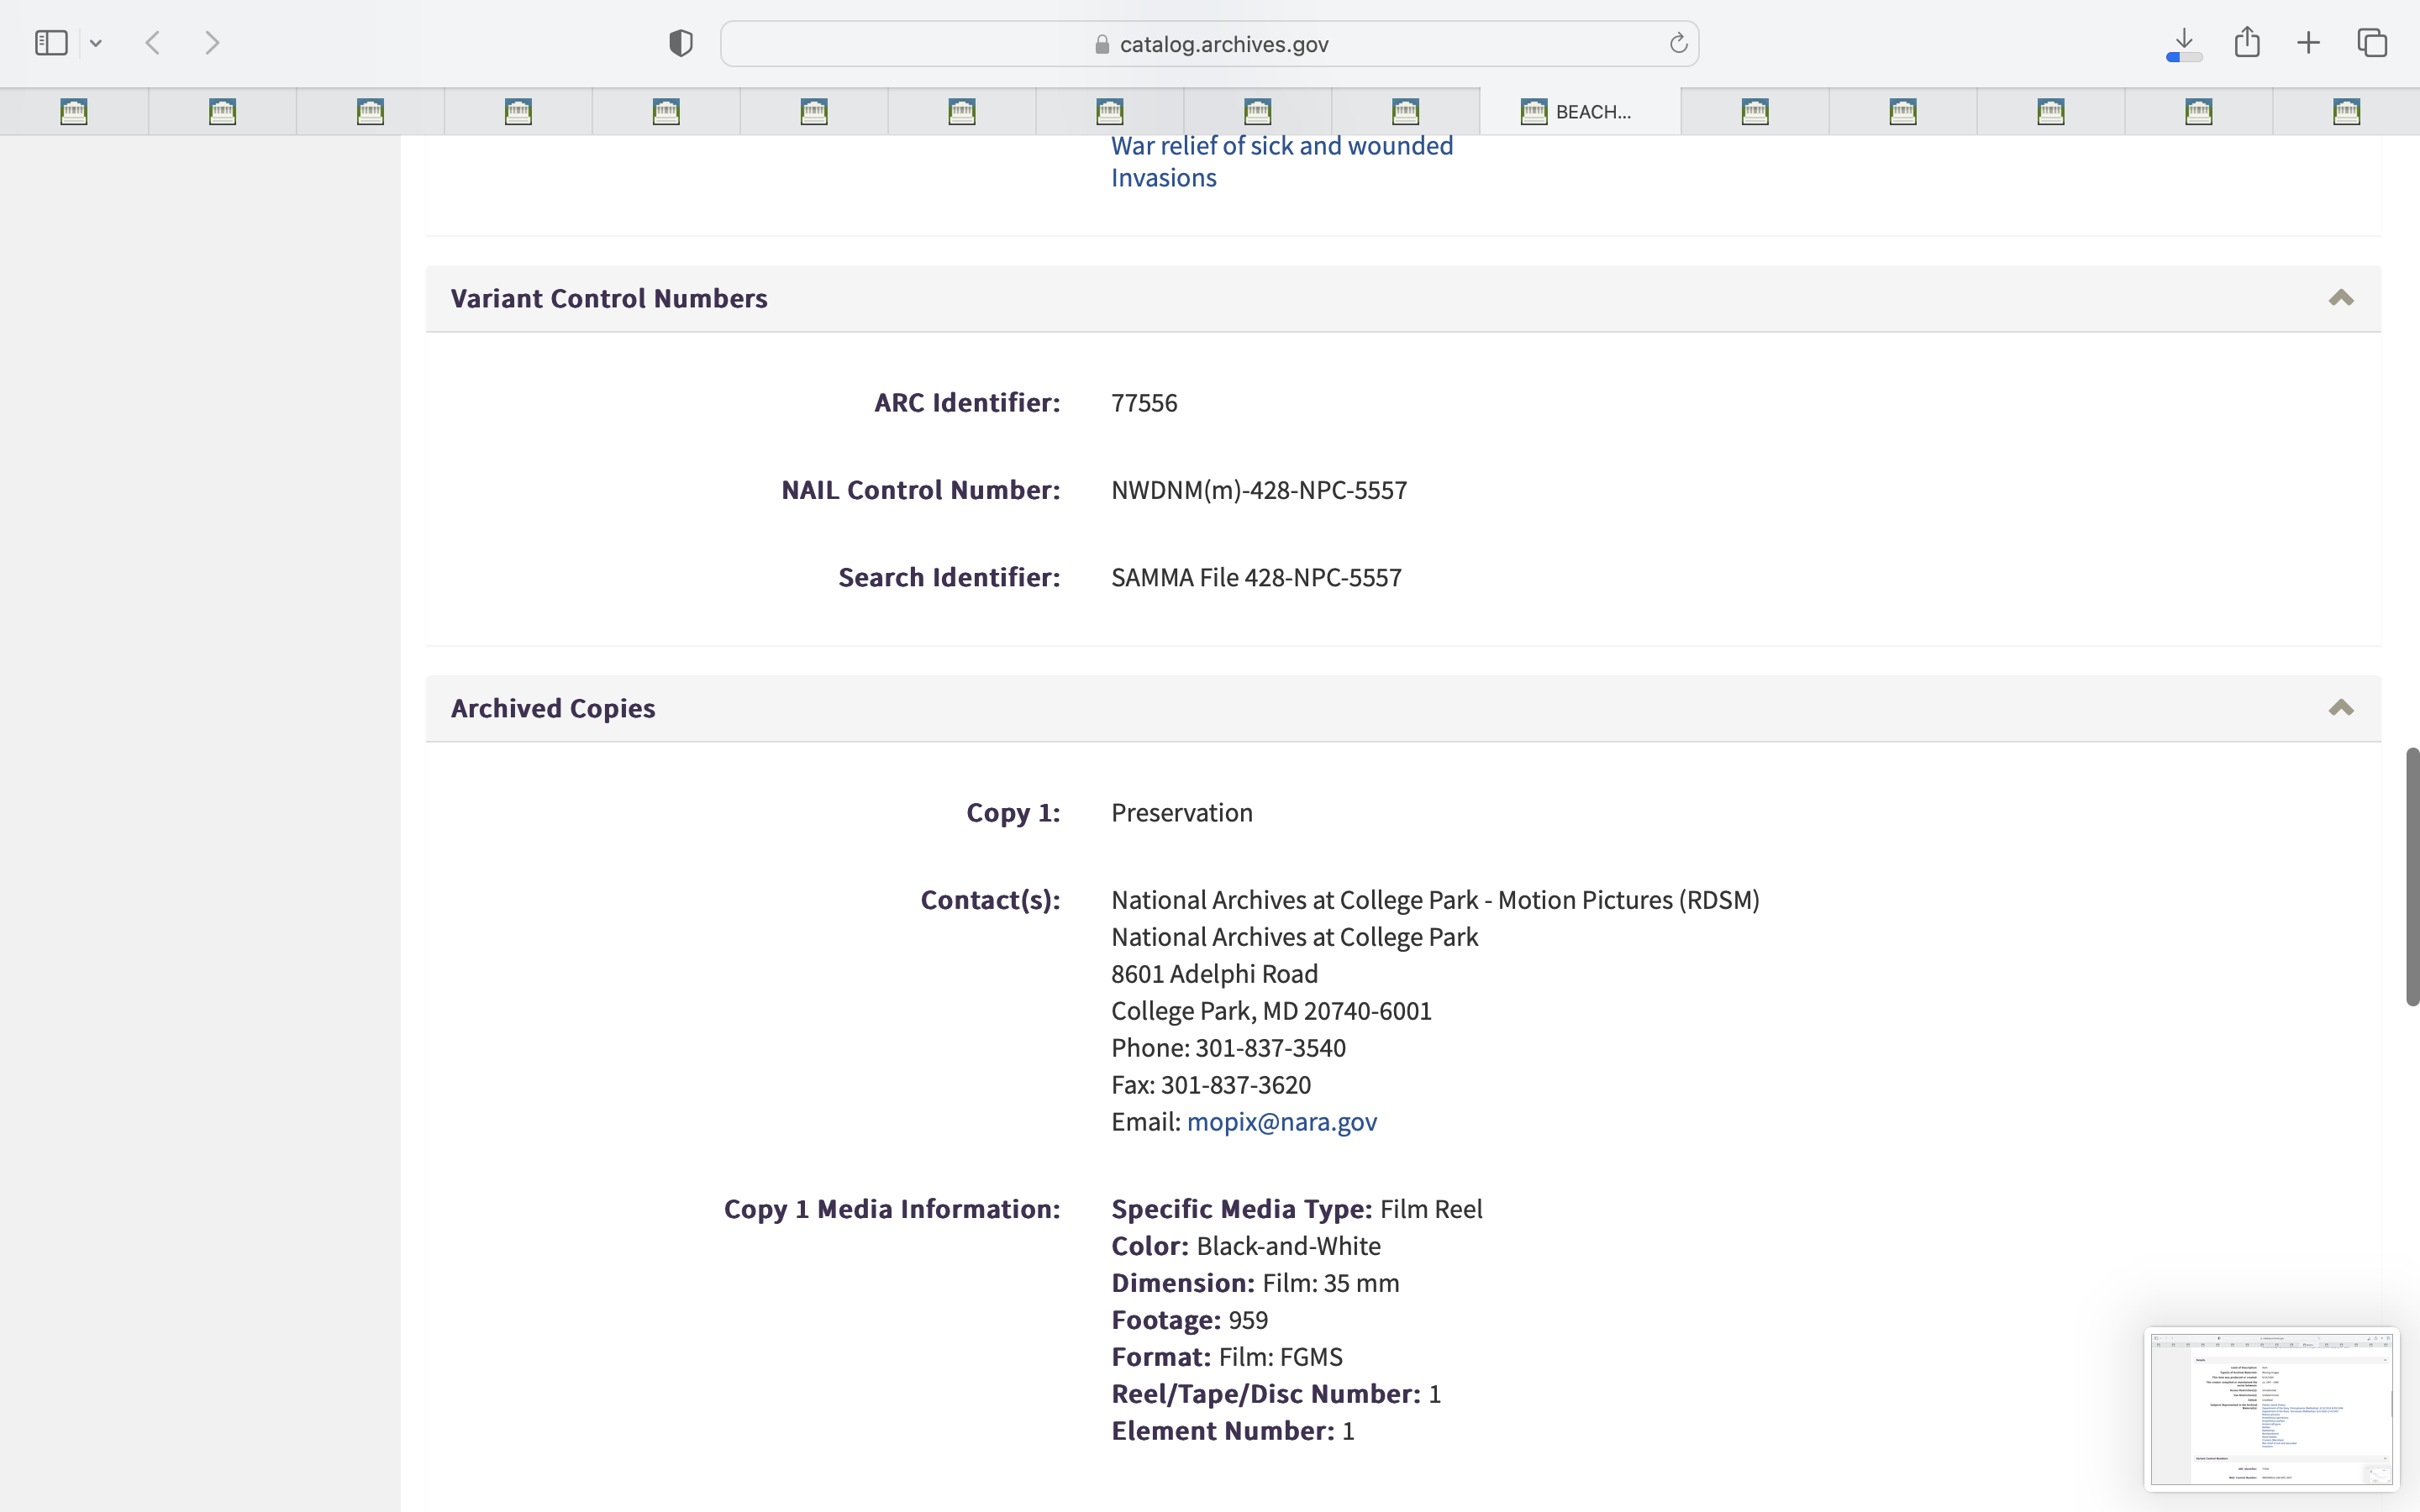Click the sidebar toggle icon
The height and width of the screenshot is (1512, 2420).
point(51,43)
